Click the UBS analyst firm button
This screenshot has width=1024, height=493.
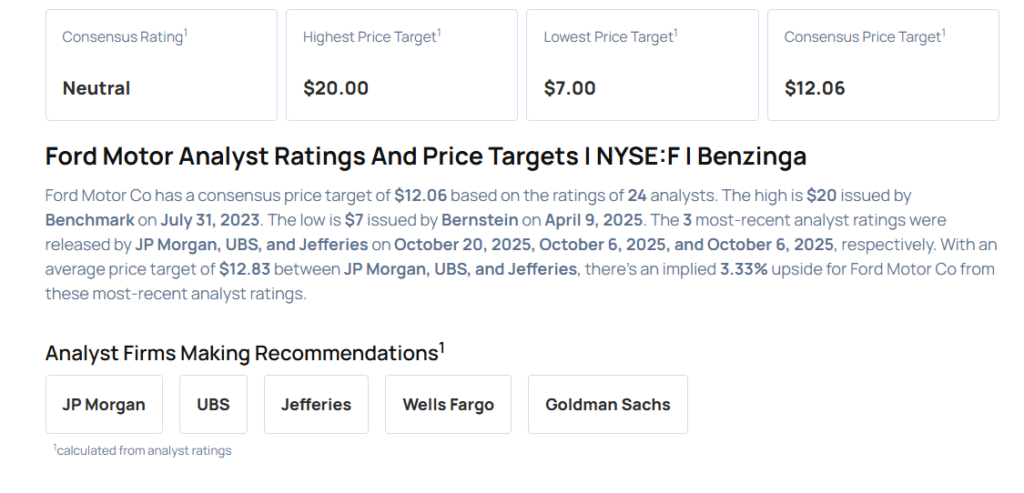[x=213, y=405]
